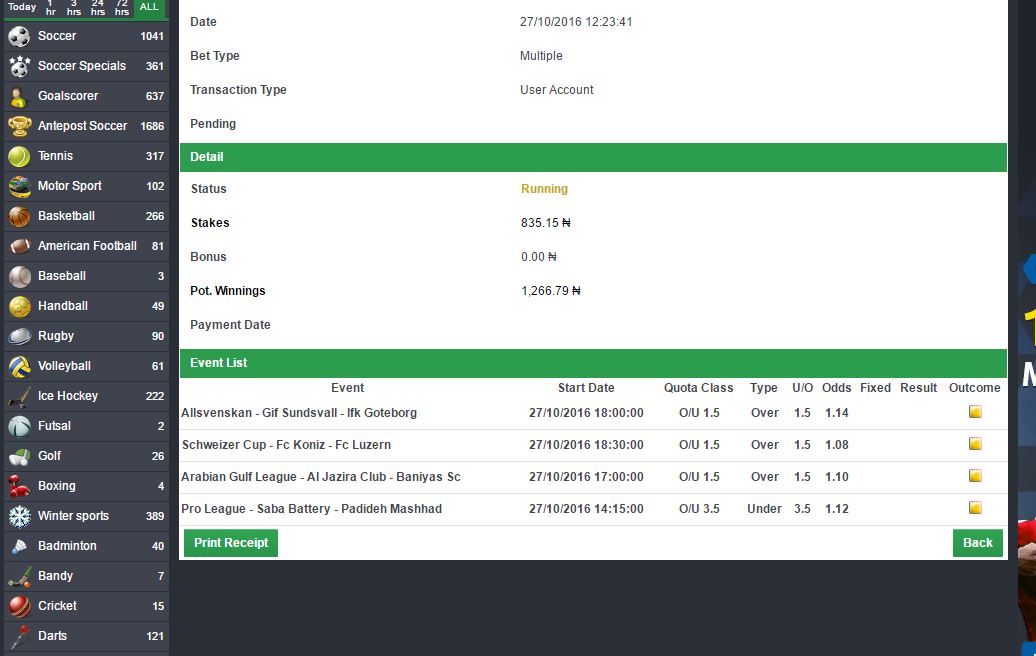The height and width of the screenshot is (656, 1036).
Task: Open the Winter sports category link
Action: click(x=87, y=516)
